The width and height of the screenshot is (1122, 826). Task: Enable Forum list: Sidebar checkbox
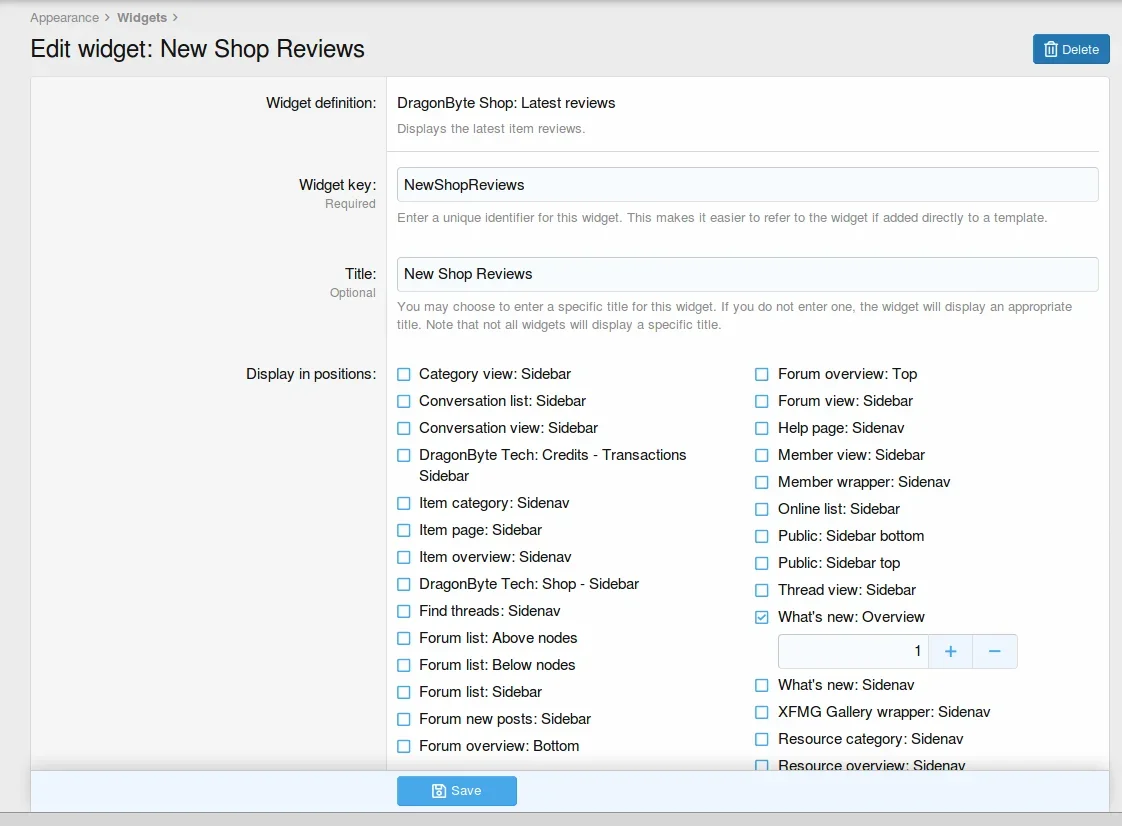tap(404, 692)
